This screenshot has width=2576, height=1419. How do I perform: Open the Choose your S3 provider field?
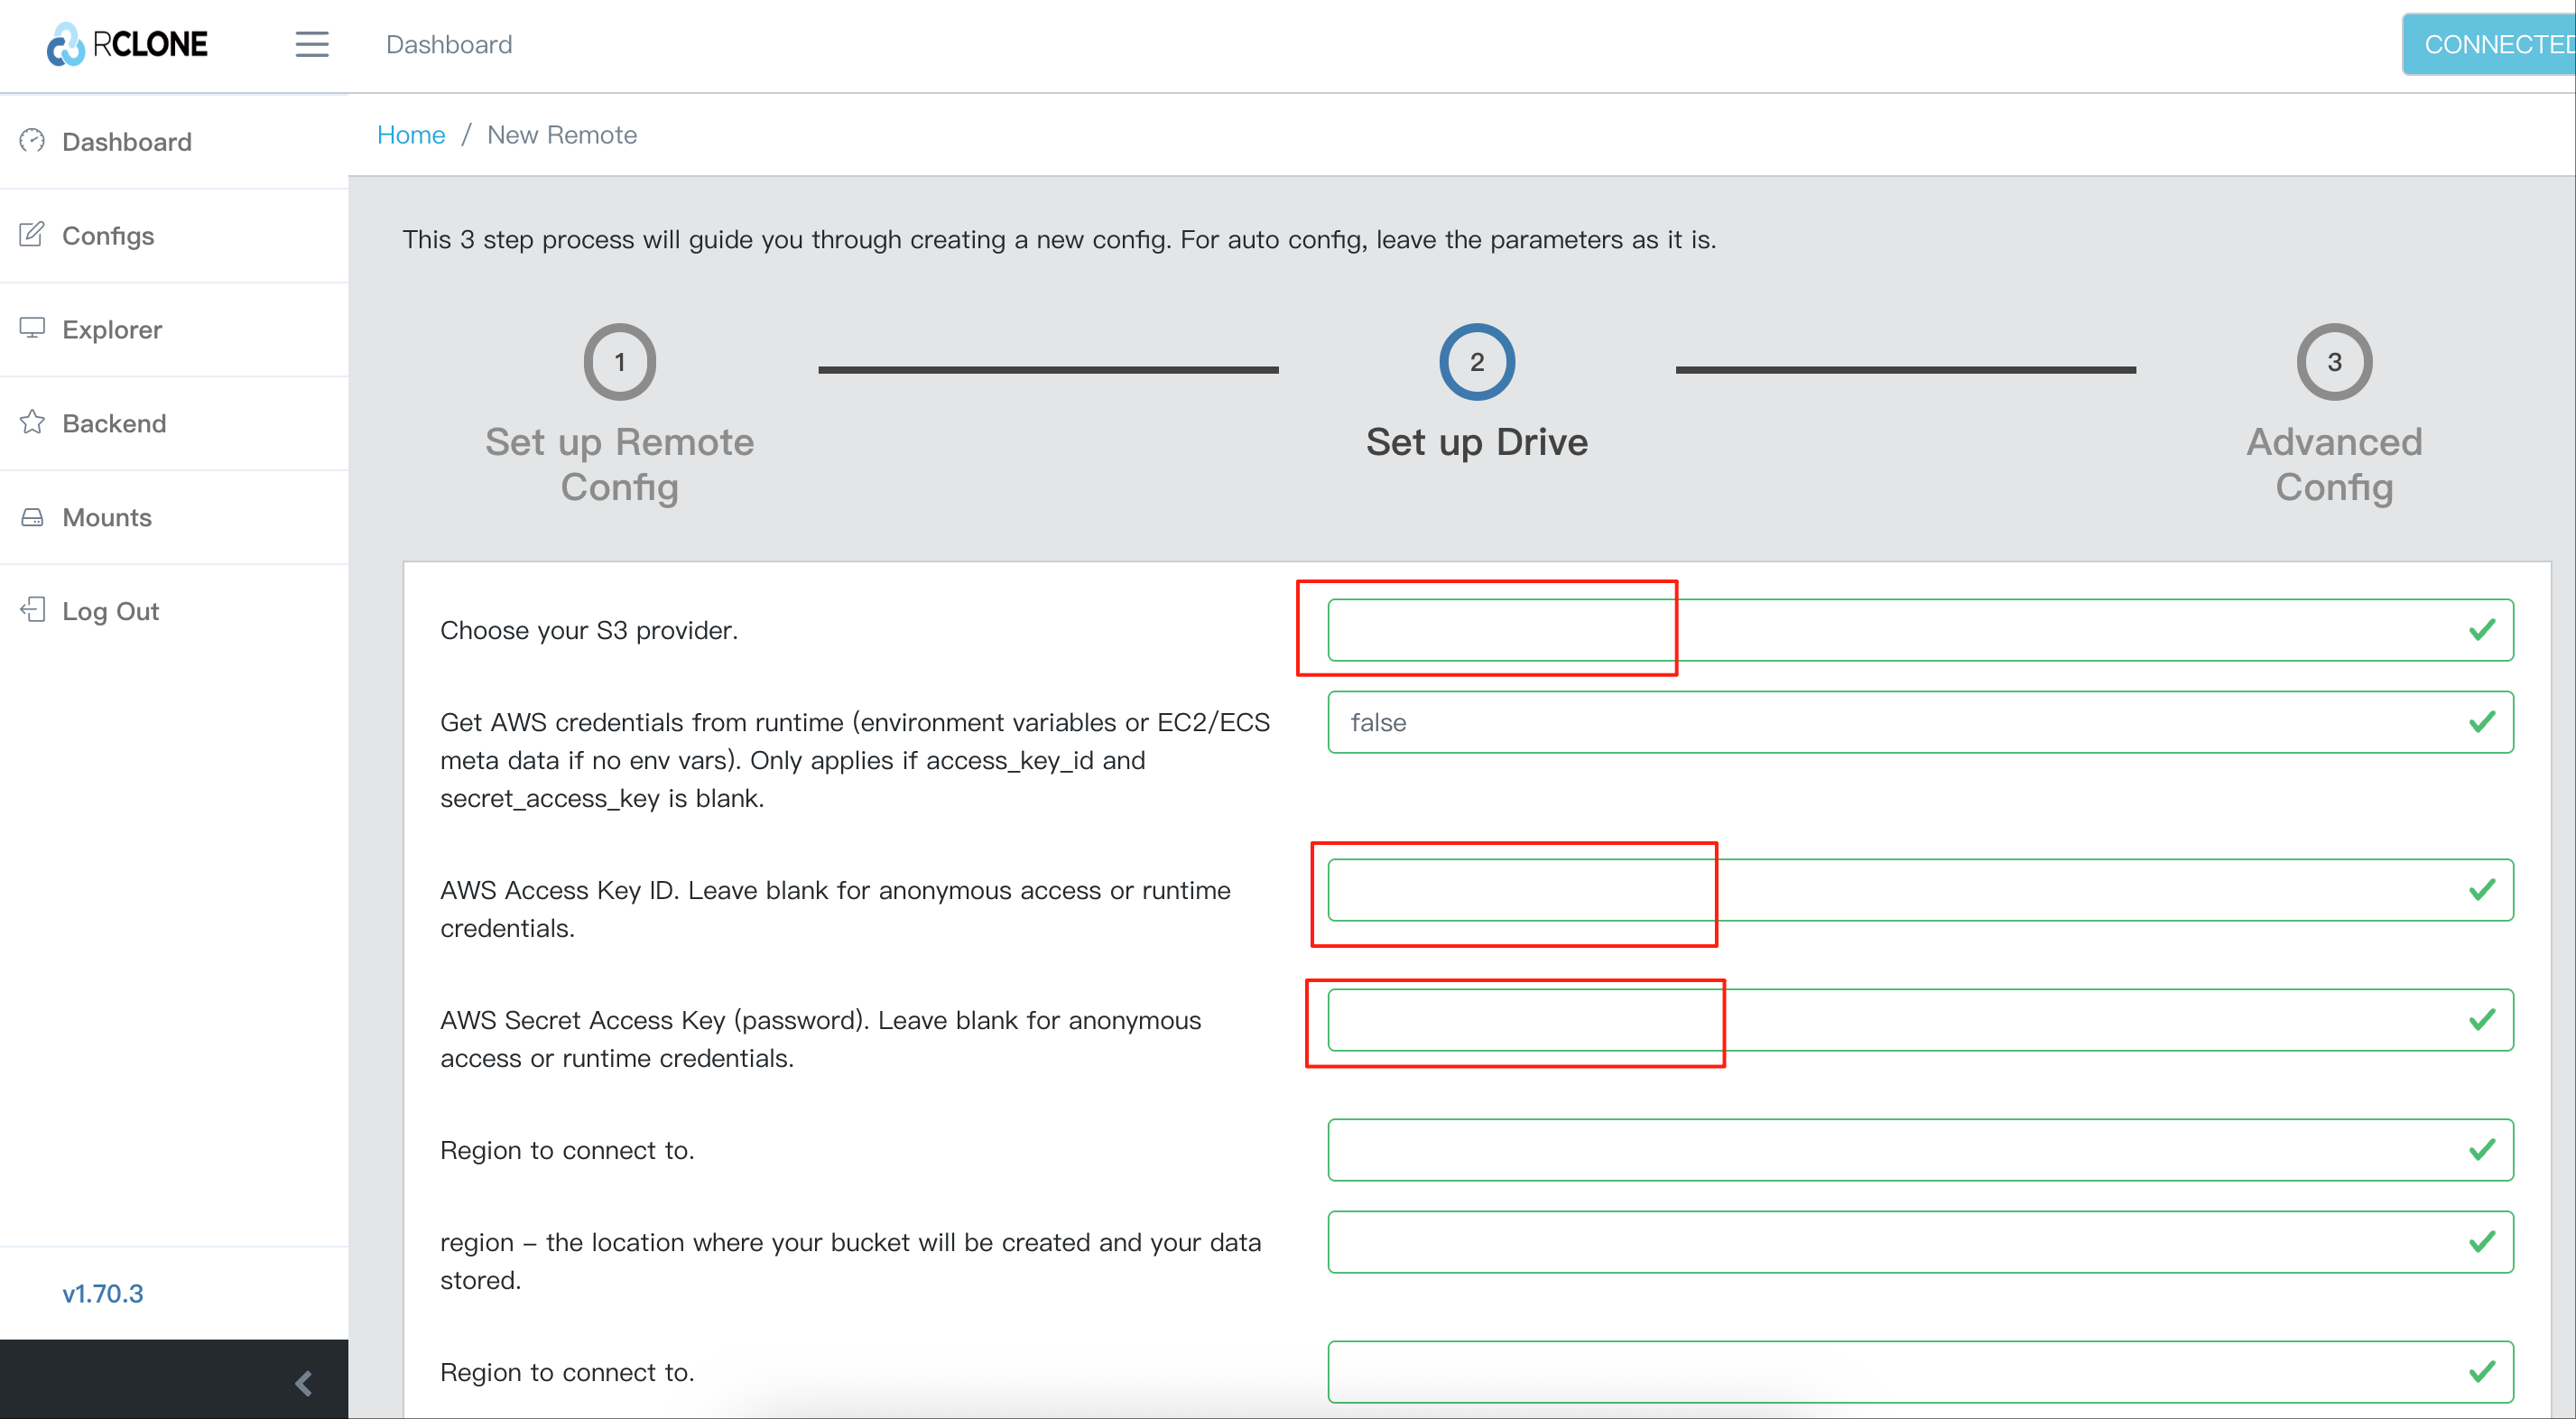1920,630
